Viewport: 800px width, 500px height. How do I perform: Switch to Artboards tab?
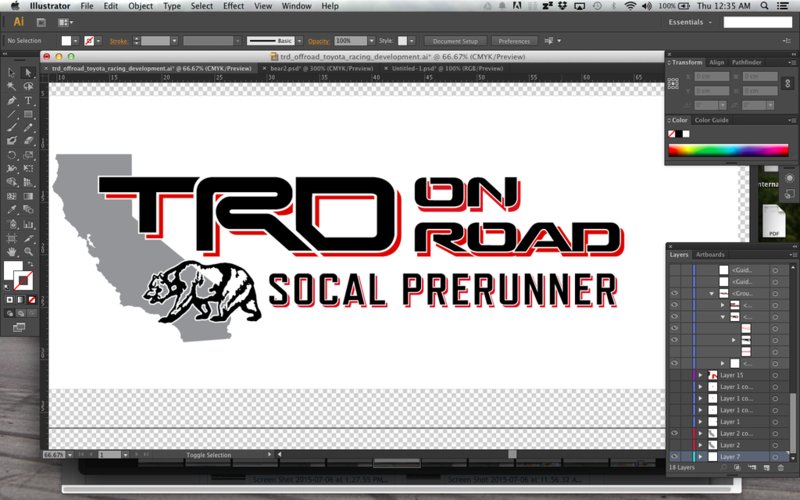(x=710, y=254)
